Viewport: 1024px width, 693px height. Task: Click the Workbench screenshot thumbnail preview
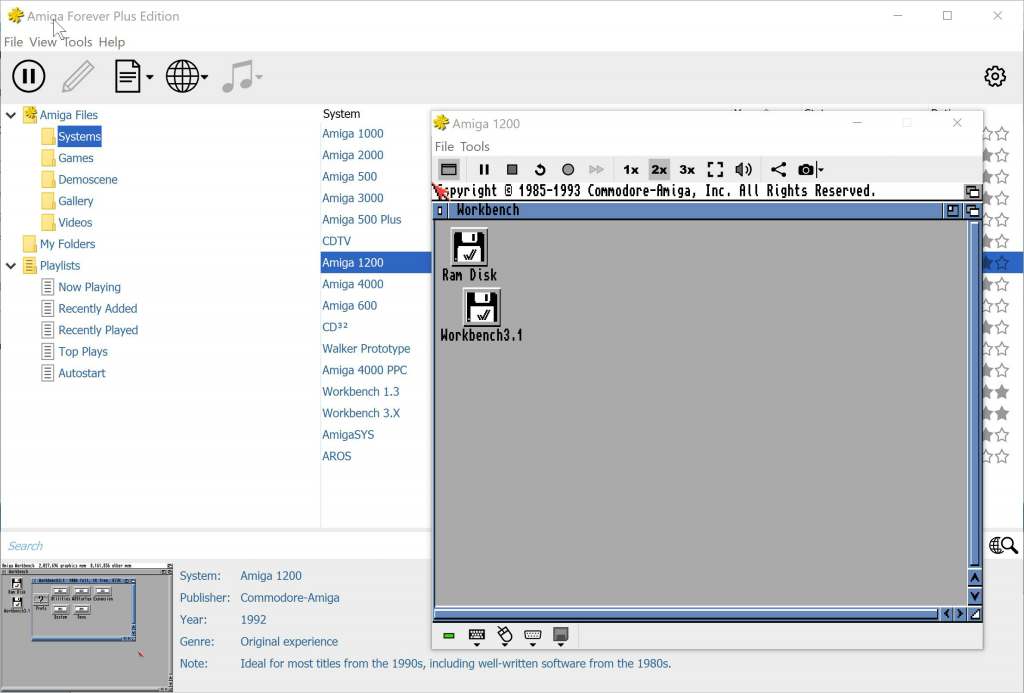pyautogui.click(x=86, y=626)
